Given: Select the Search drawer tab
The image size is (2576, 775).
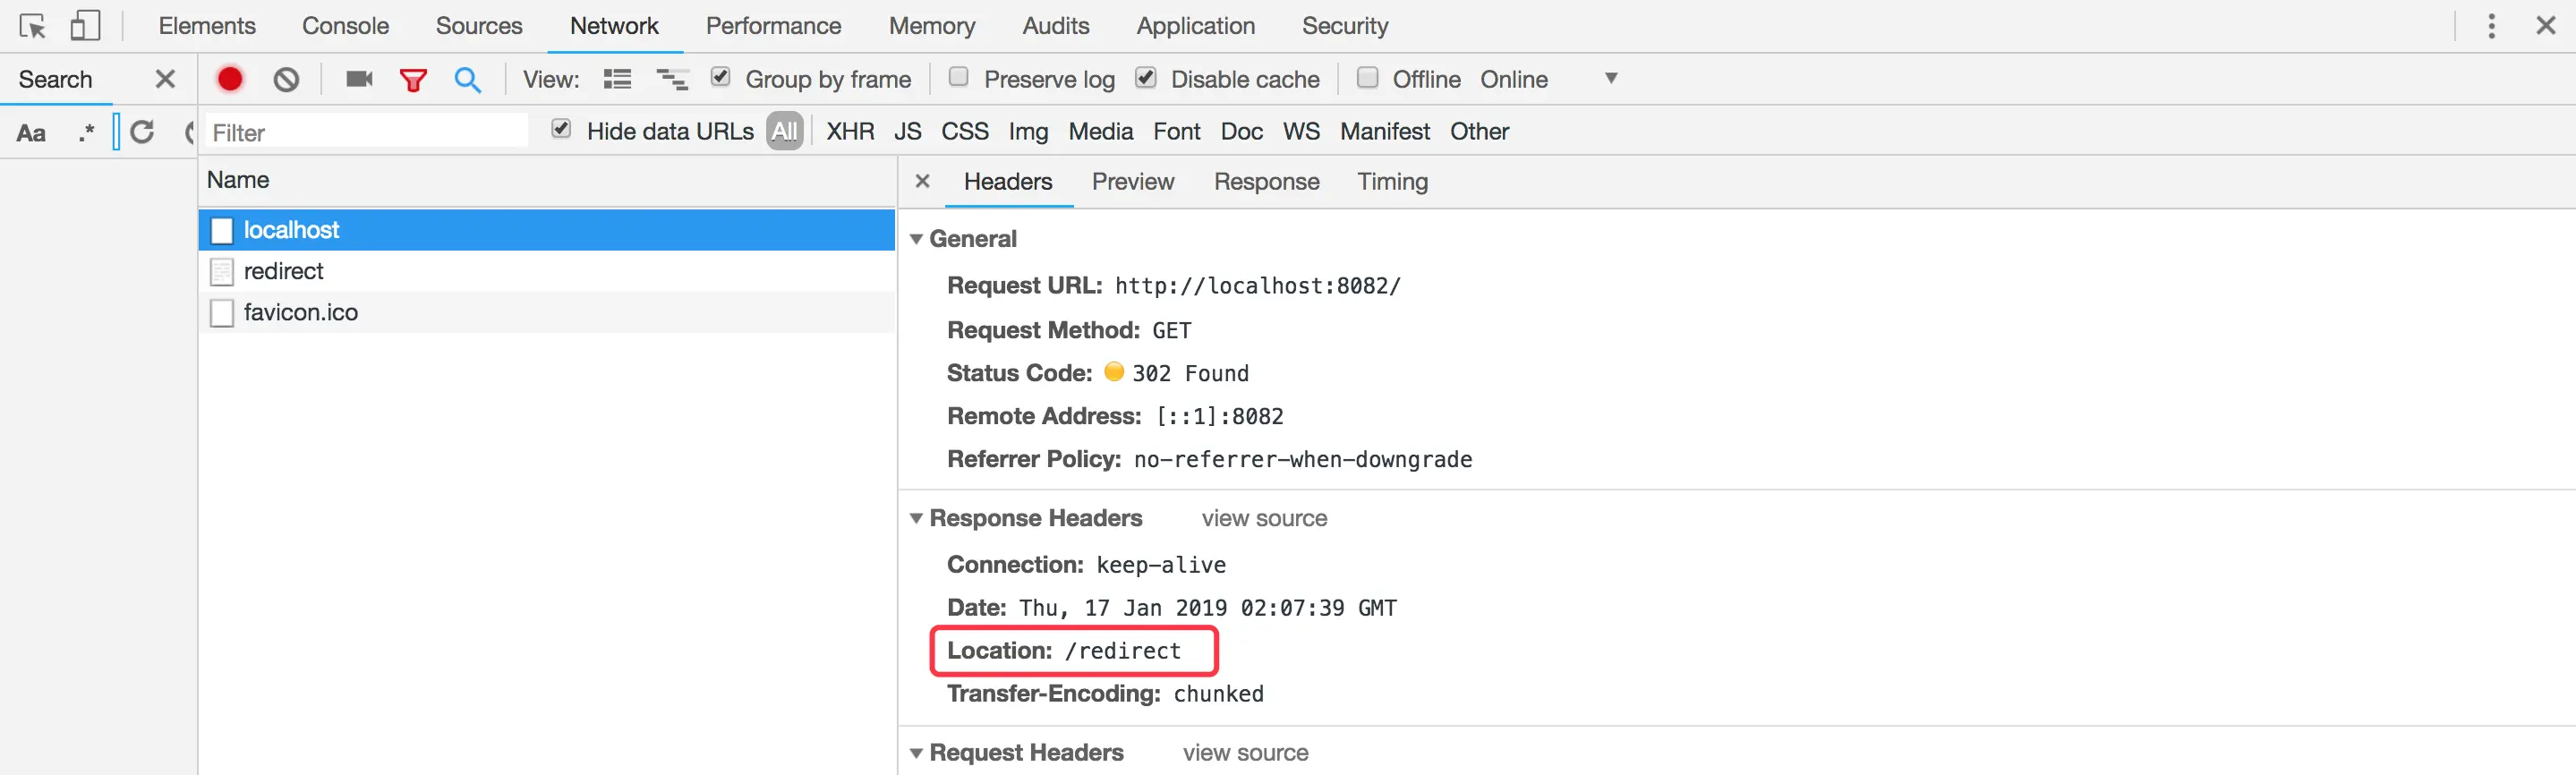Looking at the screenshot, I should [x=55, y=80].
